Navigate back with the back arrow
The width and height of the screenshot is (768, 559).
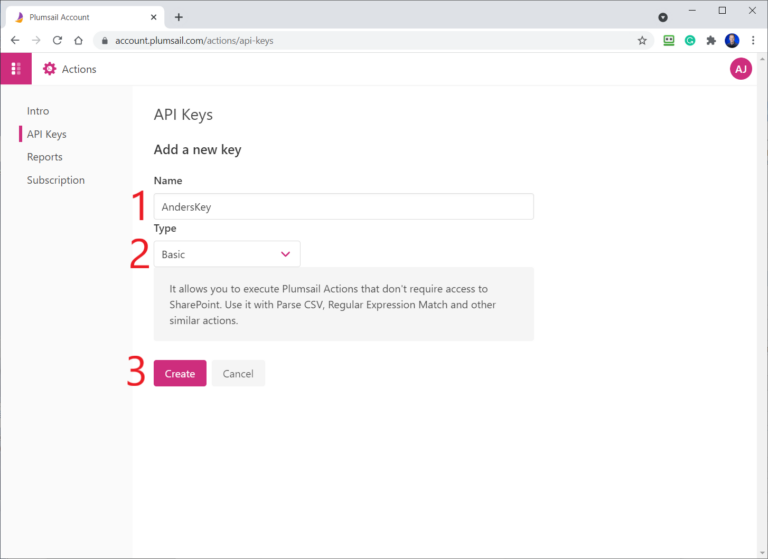15,41
